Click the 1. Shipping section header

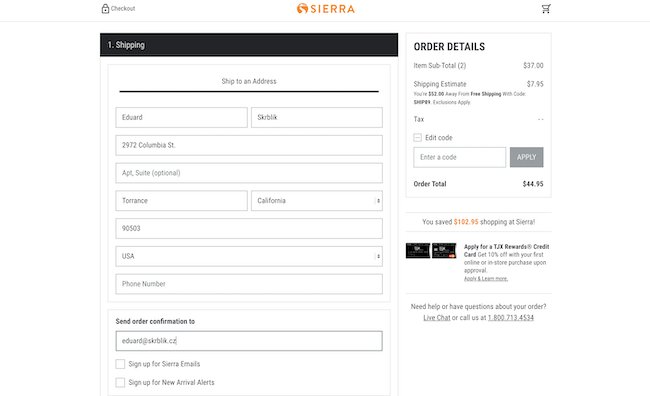tap(249, 45)
